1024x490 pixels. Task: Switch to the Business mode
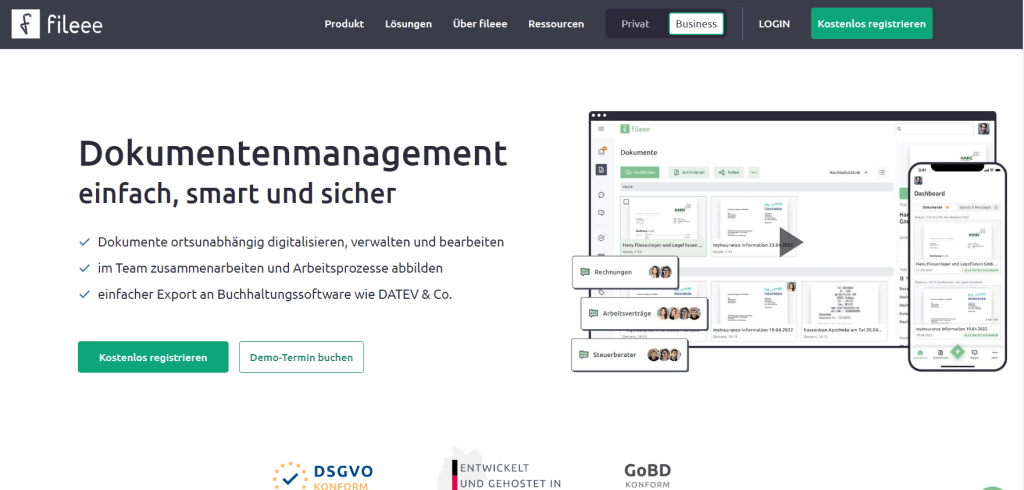tap(696, 24)
